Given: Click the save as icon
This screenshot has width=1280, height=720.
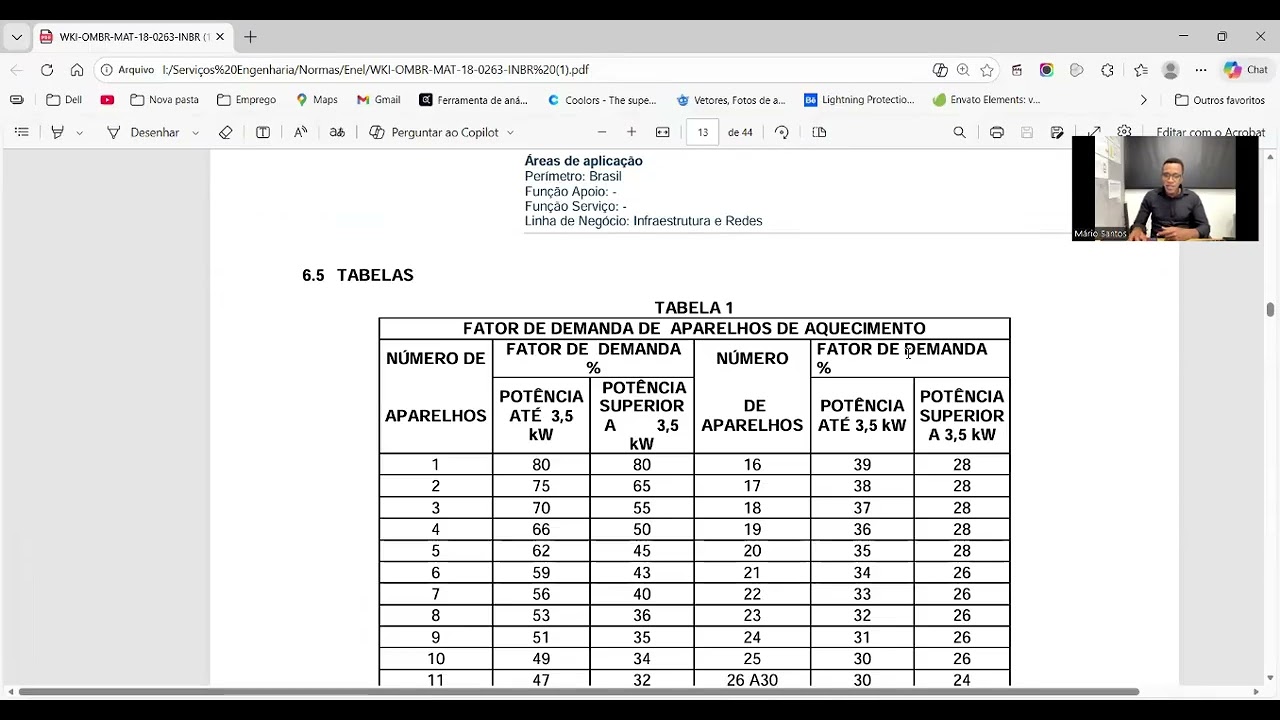Looking at the screenshot, I should pyautogui.click(x=1057, y=132).
